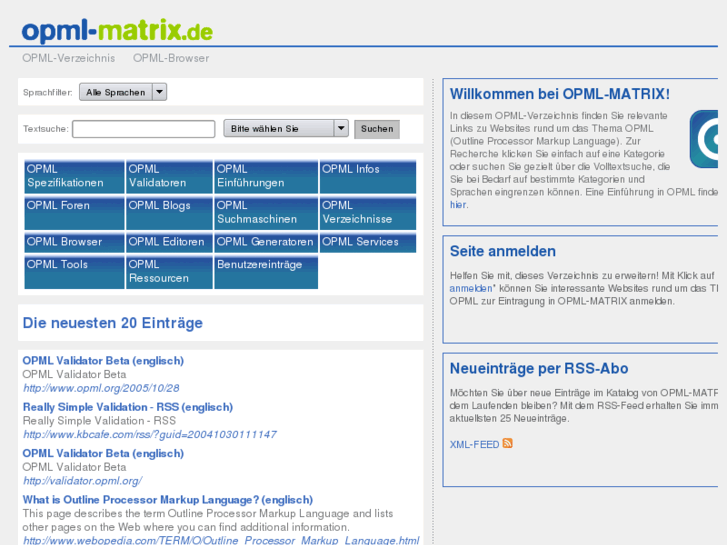Open the OPML Browser category tile
The image size is (727, 545).
74,243
